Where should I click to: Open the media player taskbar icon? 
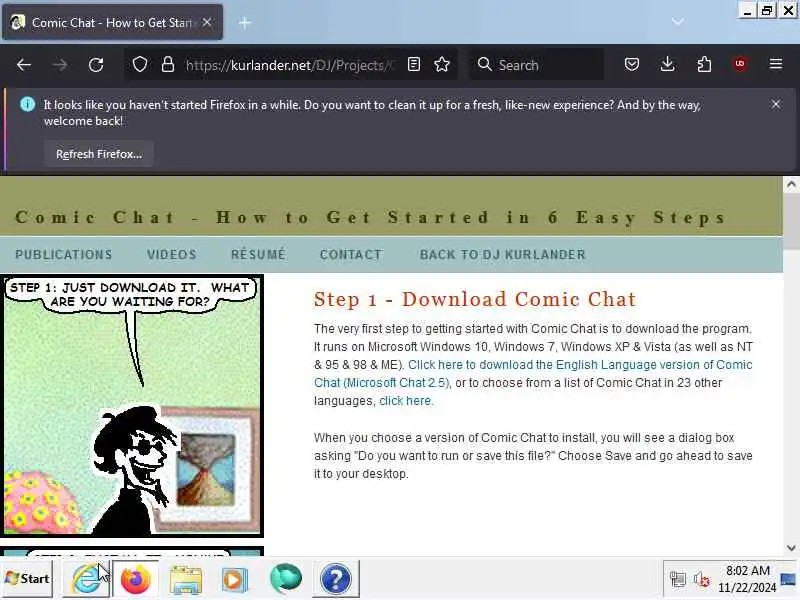(x=235, y=579)
